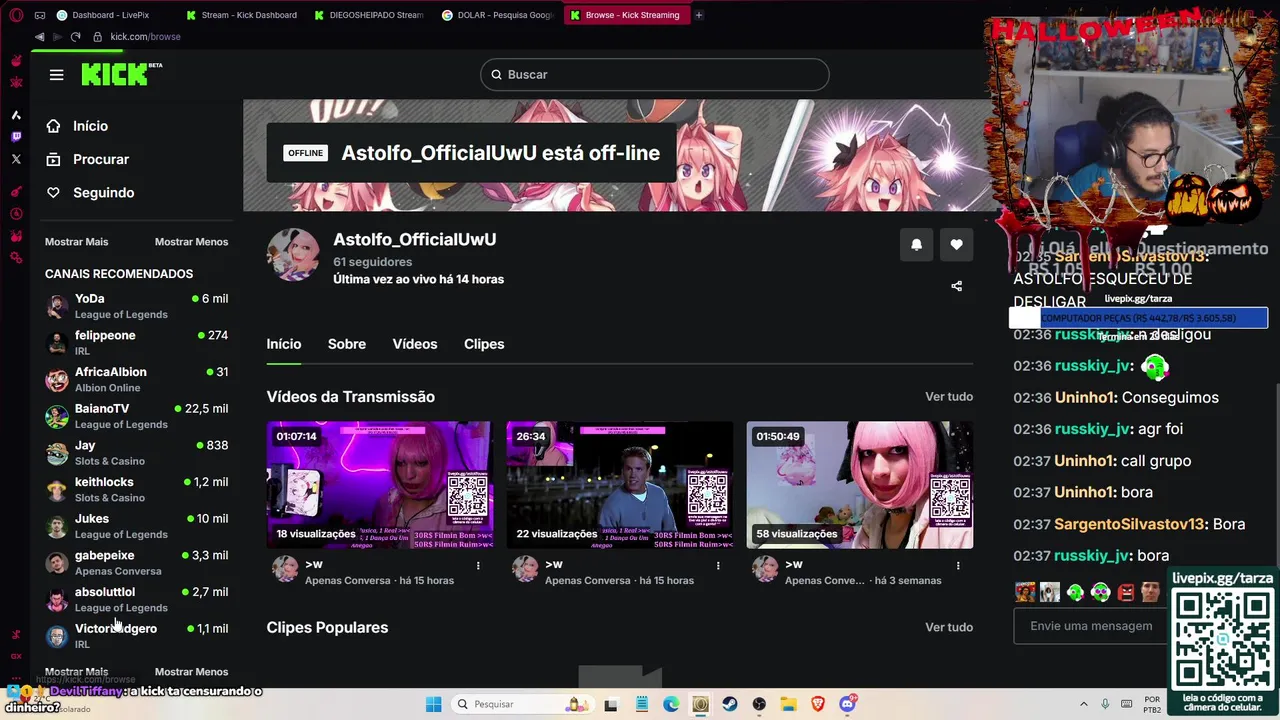Image resolution: width=1280 pixels, height=720 pixels.
Task: Open felippeone recommended channel
Action: [137, 343]
